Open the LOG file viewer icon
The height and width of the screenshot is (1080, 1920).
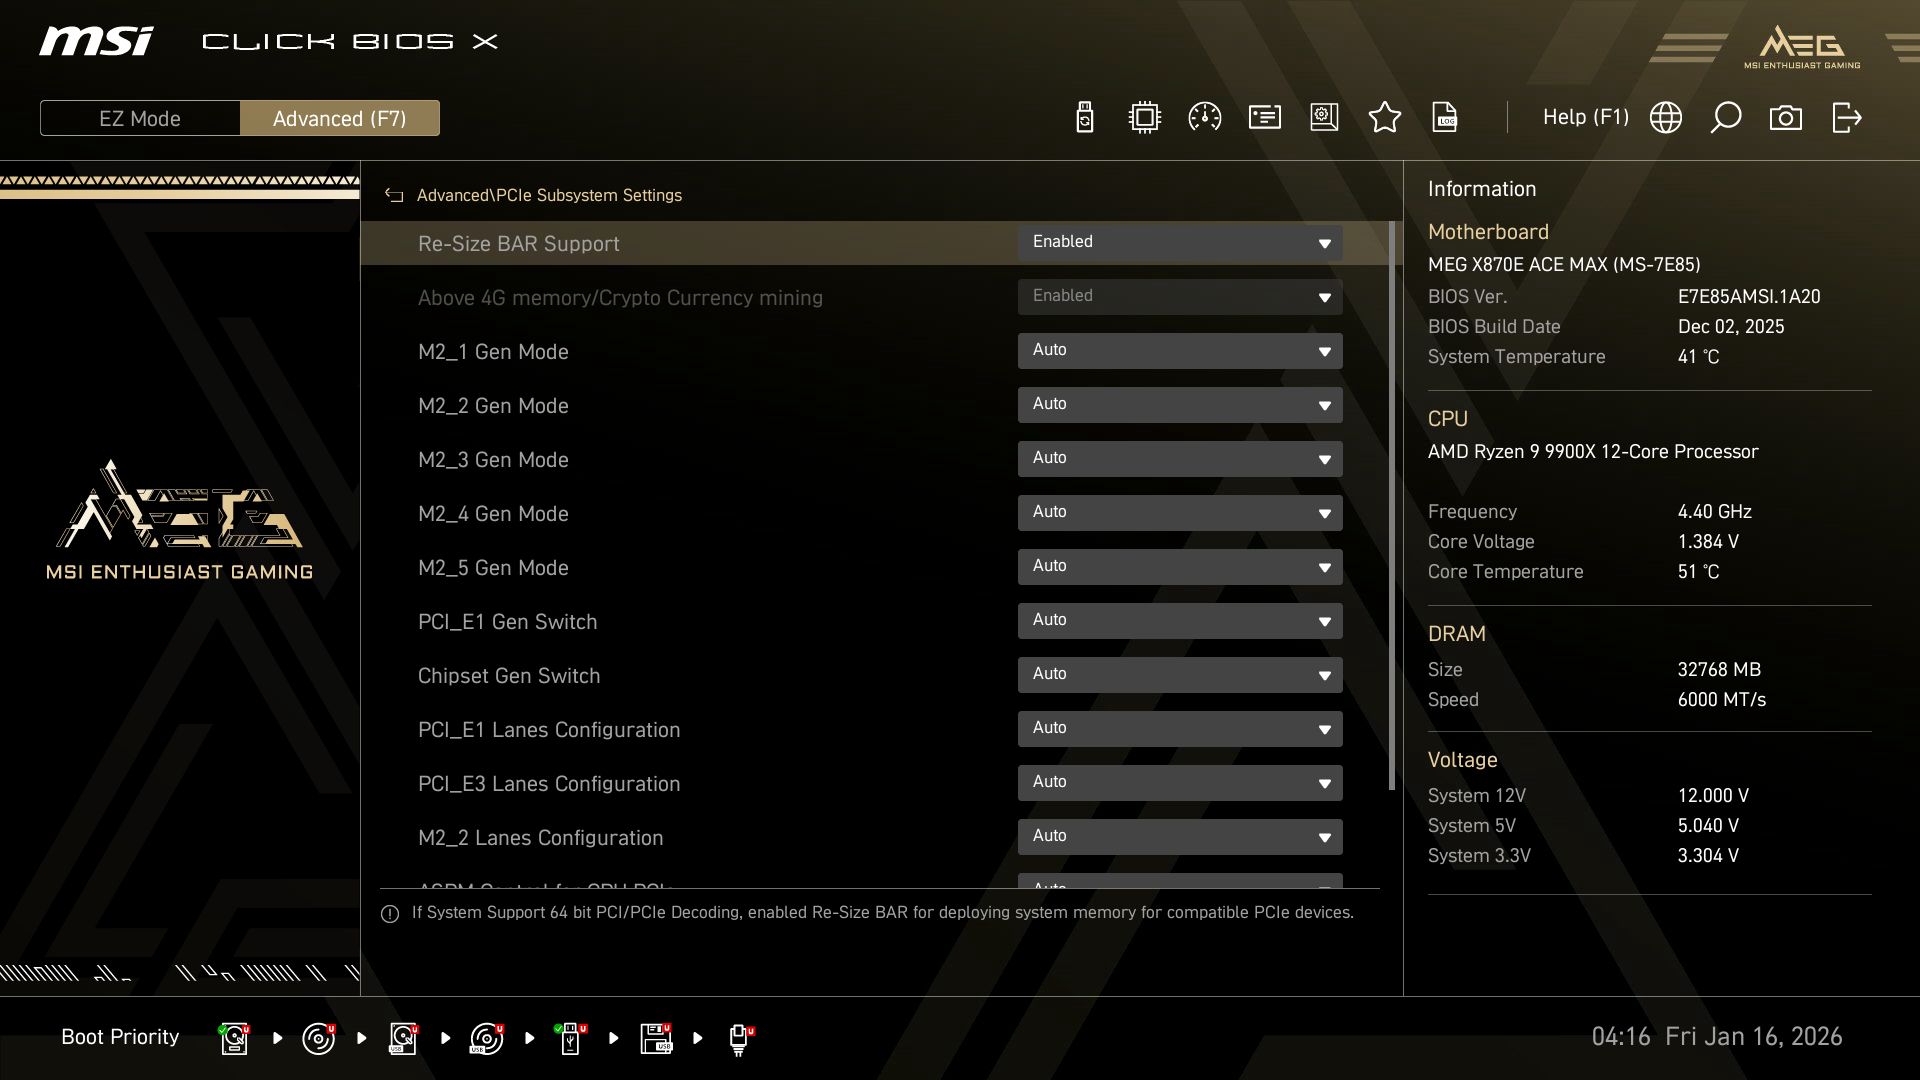point(1445,117)
